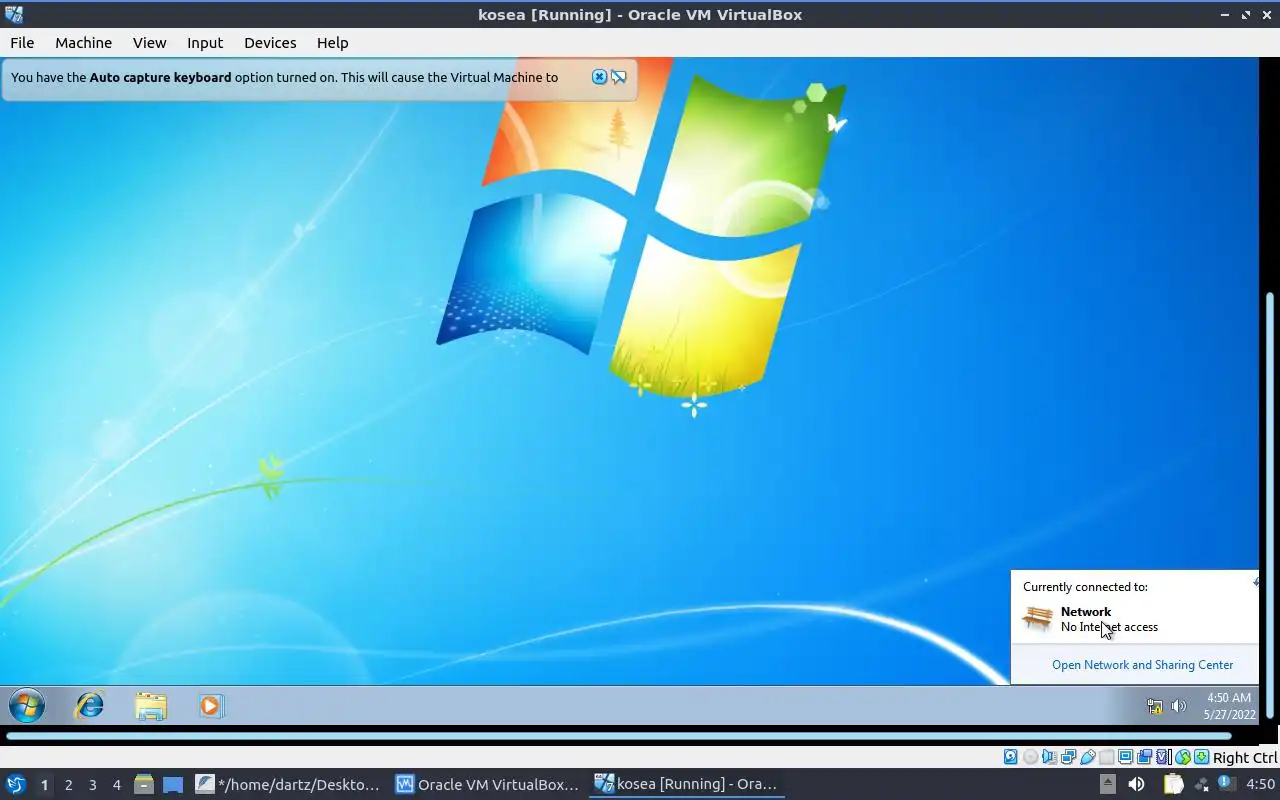Click the Right Ctrl host key label
This screenshot has width=1280, height=800.
pyautogui.click(x=1245, y=758)
